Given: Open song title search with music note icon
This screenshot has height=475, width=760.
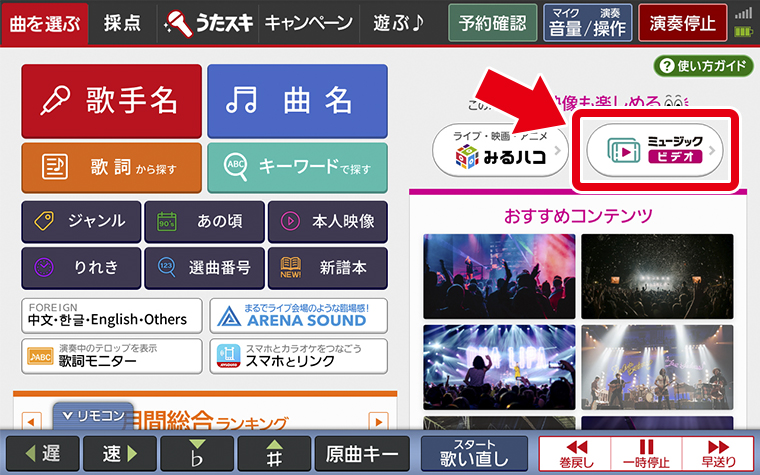Looking at the screenshot, I should pyautogui.click(x=298, y=101).
